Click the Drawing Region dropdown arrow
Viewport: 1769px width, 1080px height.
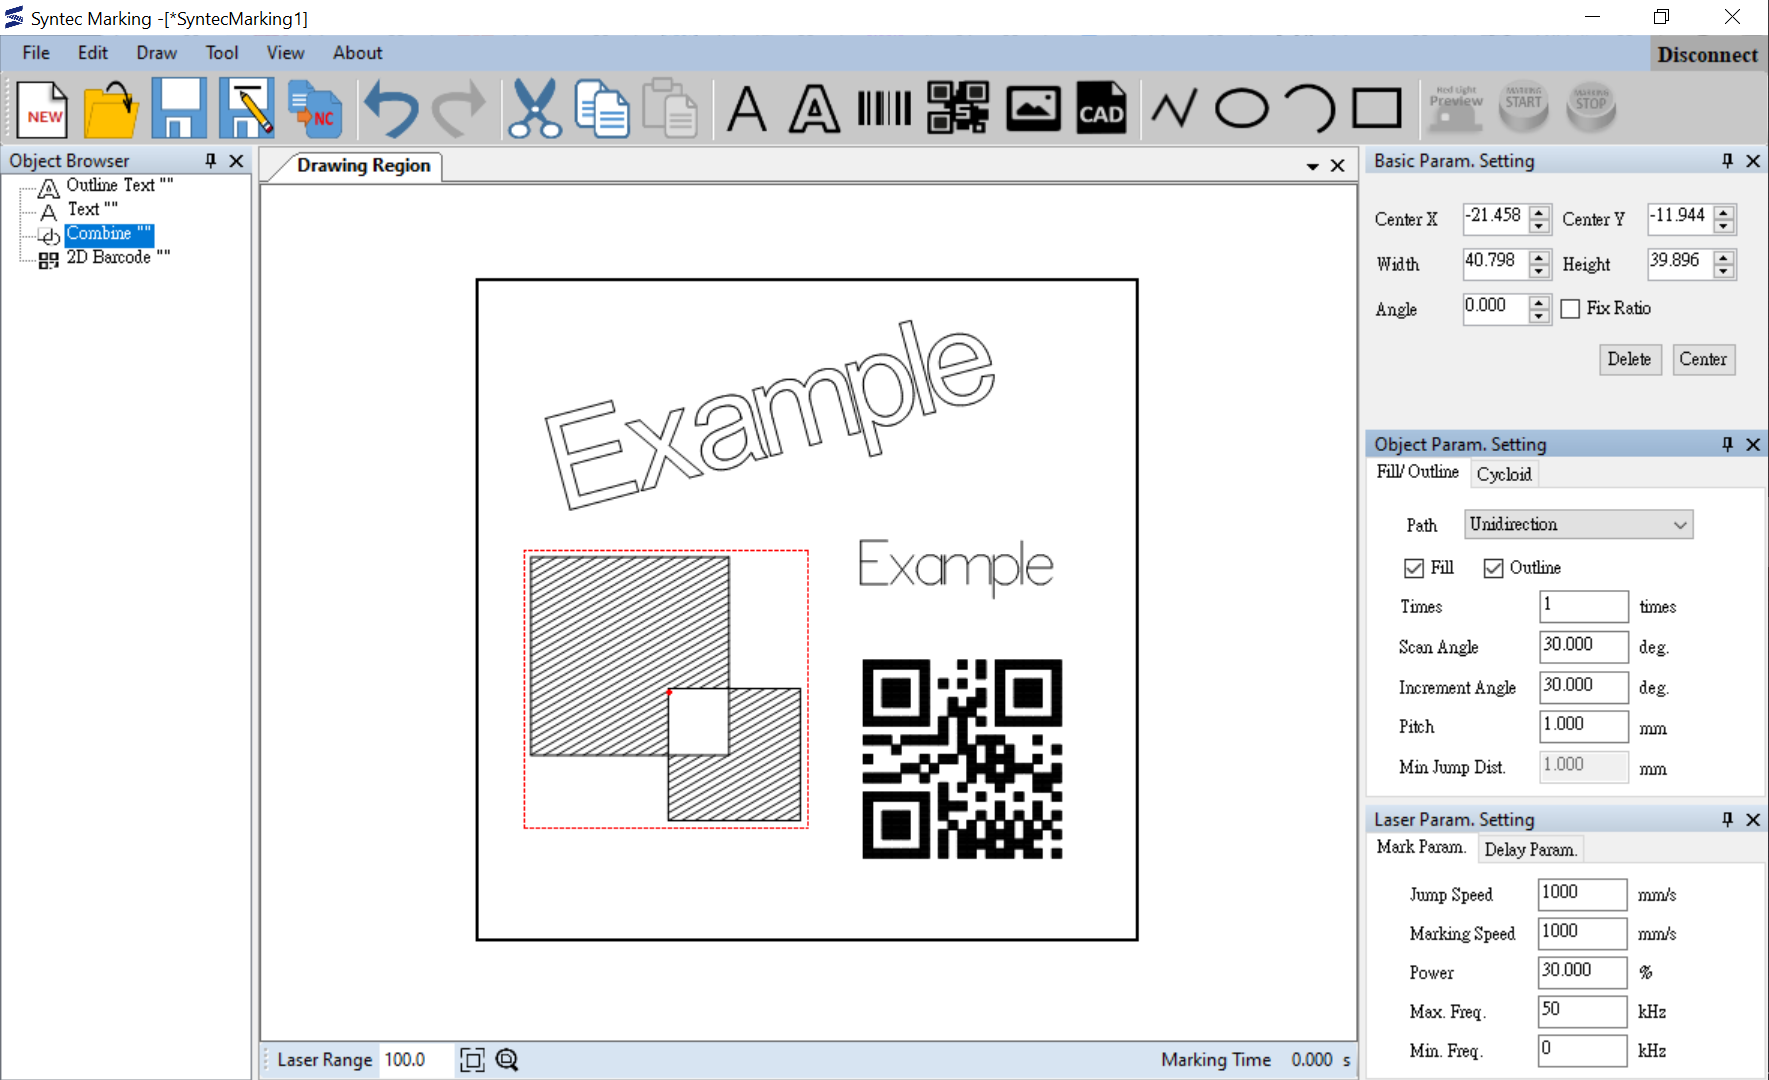pyautogui.click(x=1312, y=165)
